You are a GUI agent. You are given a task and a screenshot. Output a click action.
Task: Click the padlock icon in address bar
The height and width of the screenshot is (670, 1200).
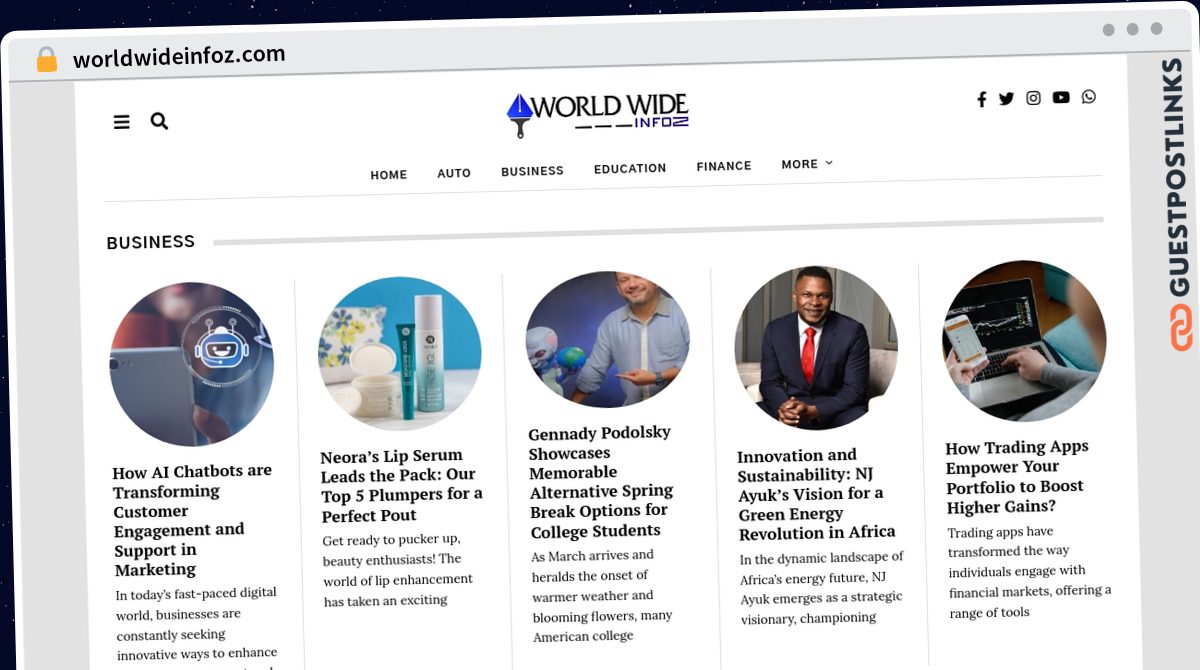click(x=47, y=60)
